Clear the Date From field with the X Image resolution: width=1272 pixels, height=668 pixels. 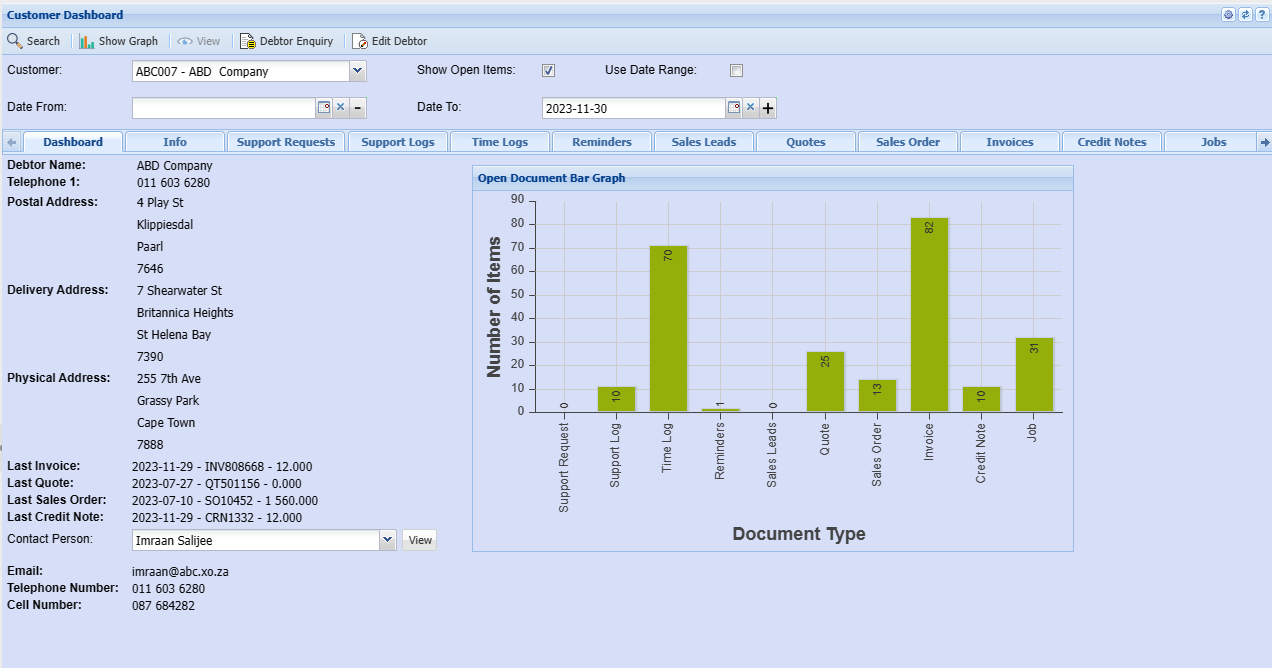click(x=340, y=108)
